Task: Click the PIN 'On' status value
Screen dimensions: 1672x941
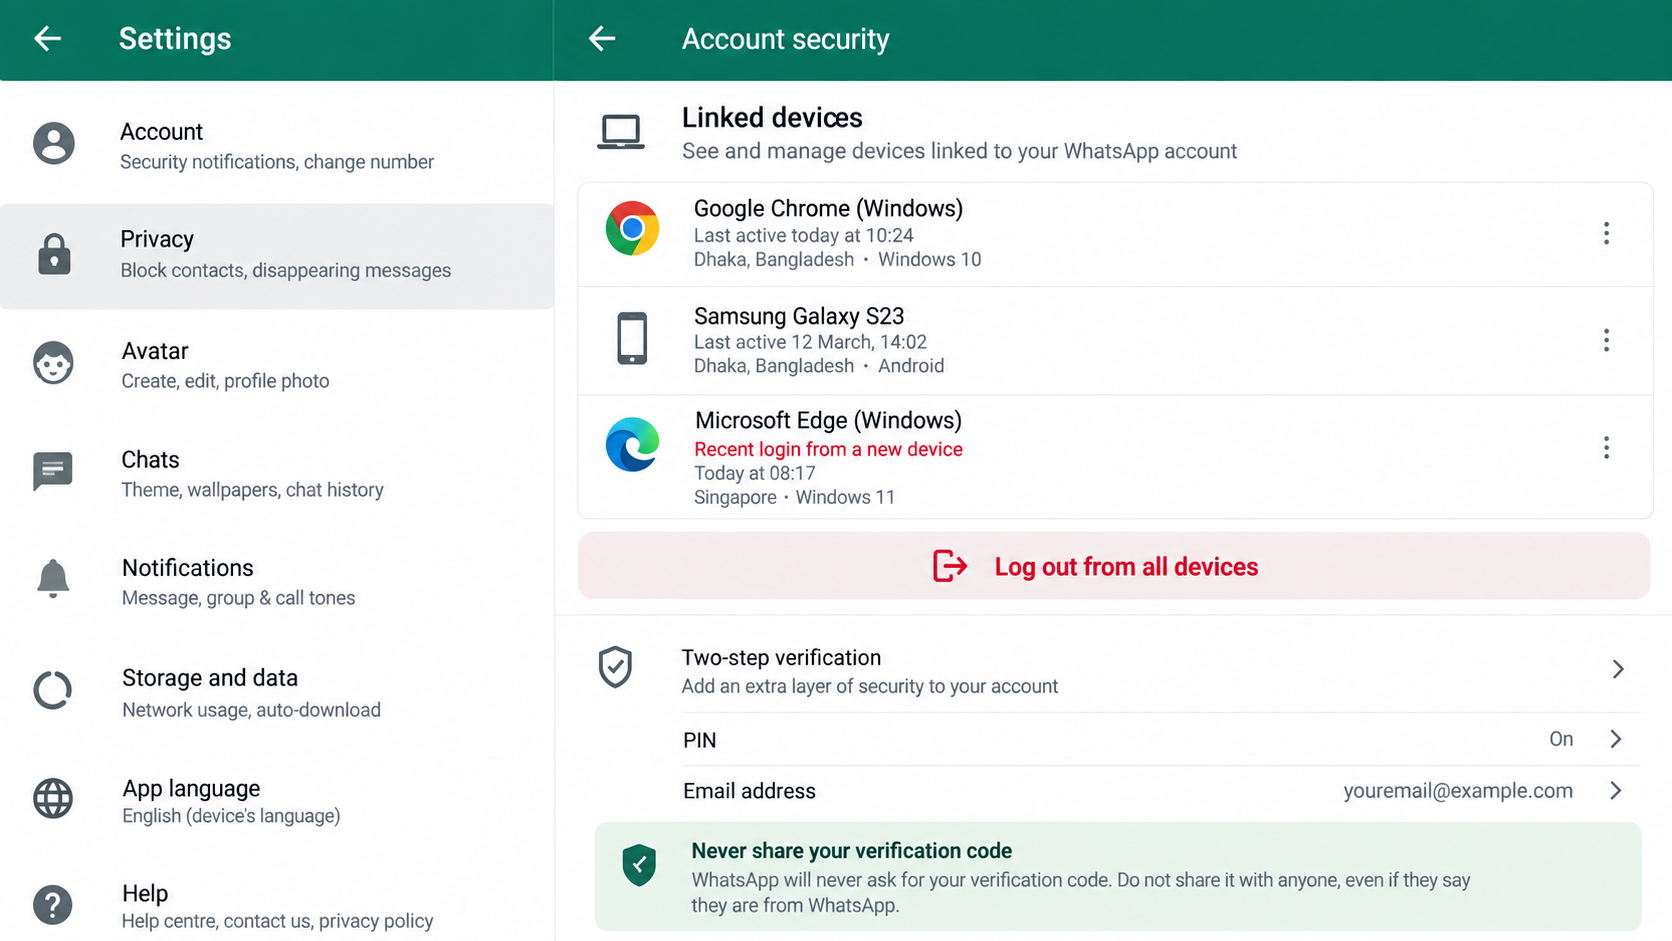Action: 1561,739
